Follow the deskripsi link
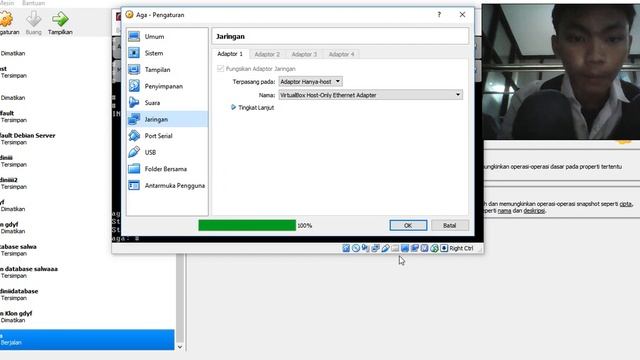The height and width of the screenshot is (360, 640). 534,211
